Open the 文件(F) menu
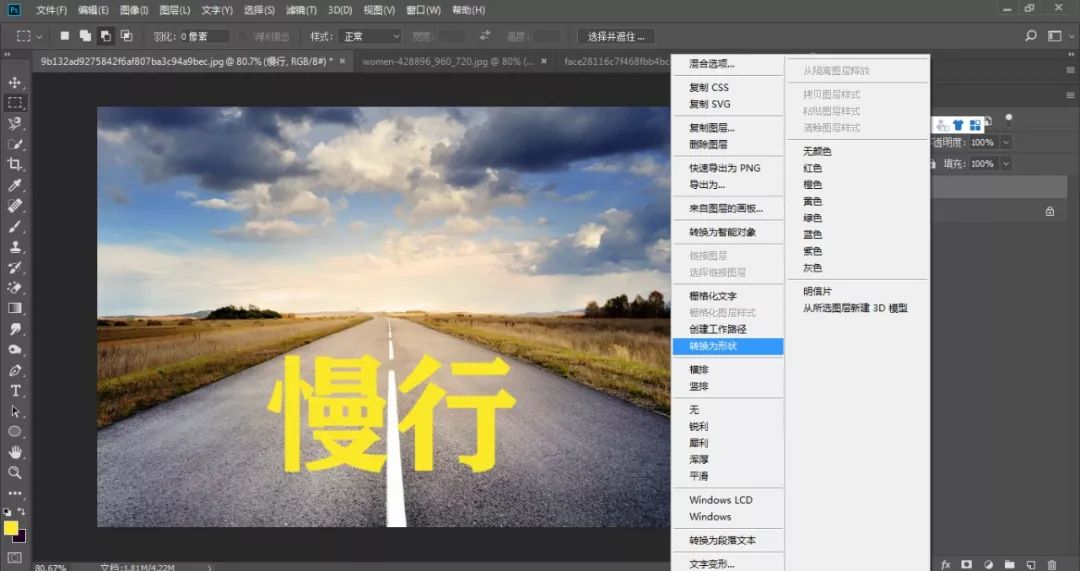This screenshot has height=571, width=1080. click(x=52, y=10)
